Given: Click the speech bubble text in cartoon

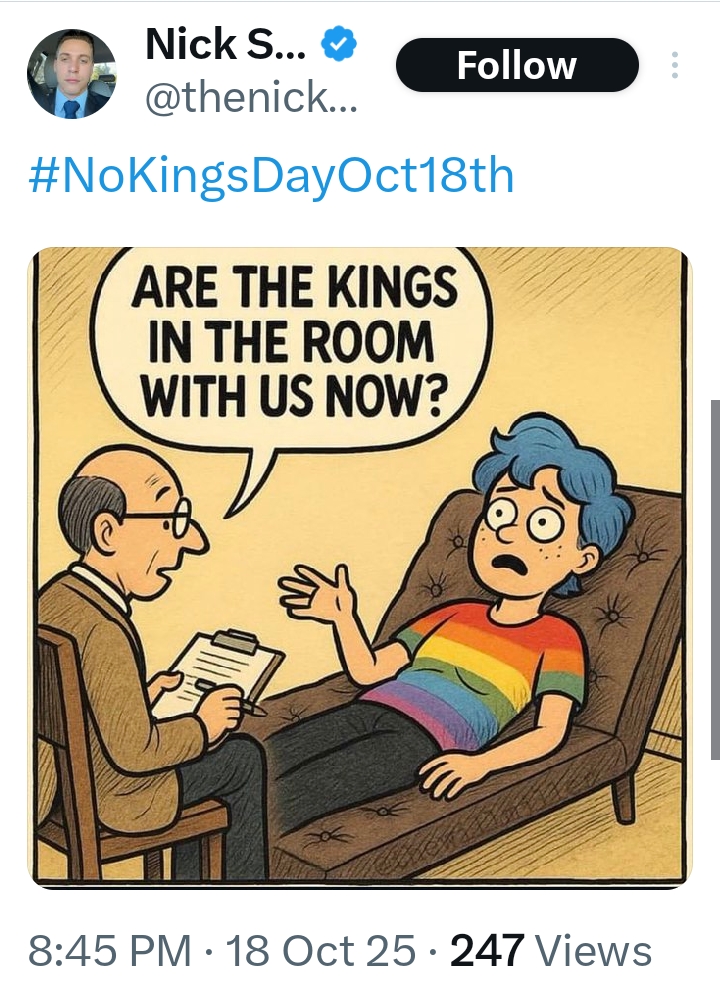Looking at the screenshot, I should click(x=295, y=341).
